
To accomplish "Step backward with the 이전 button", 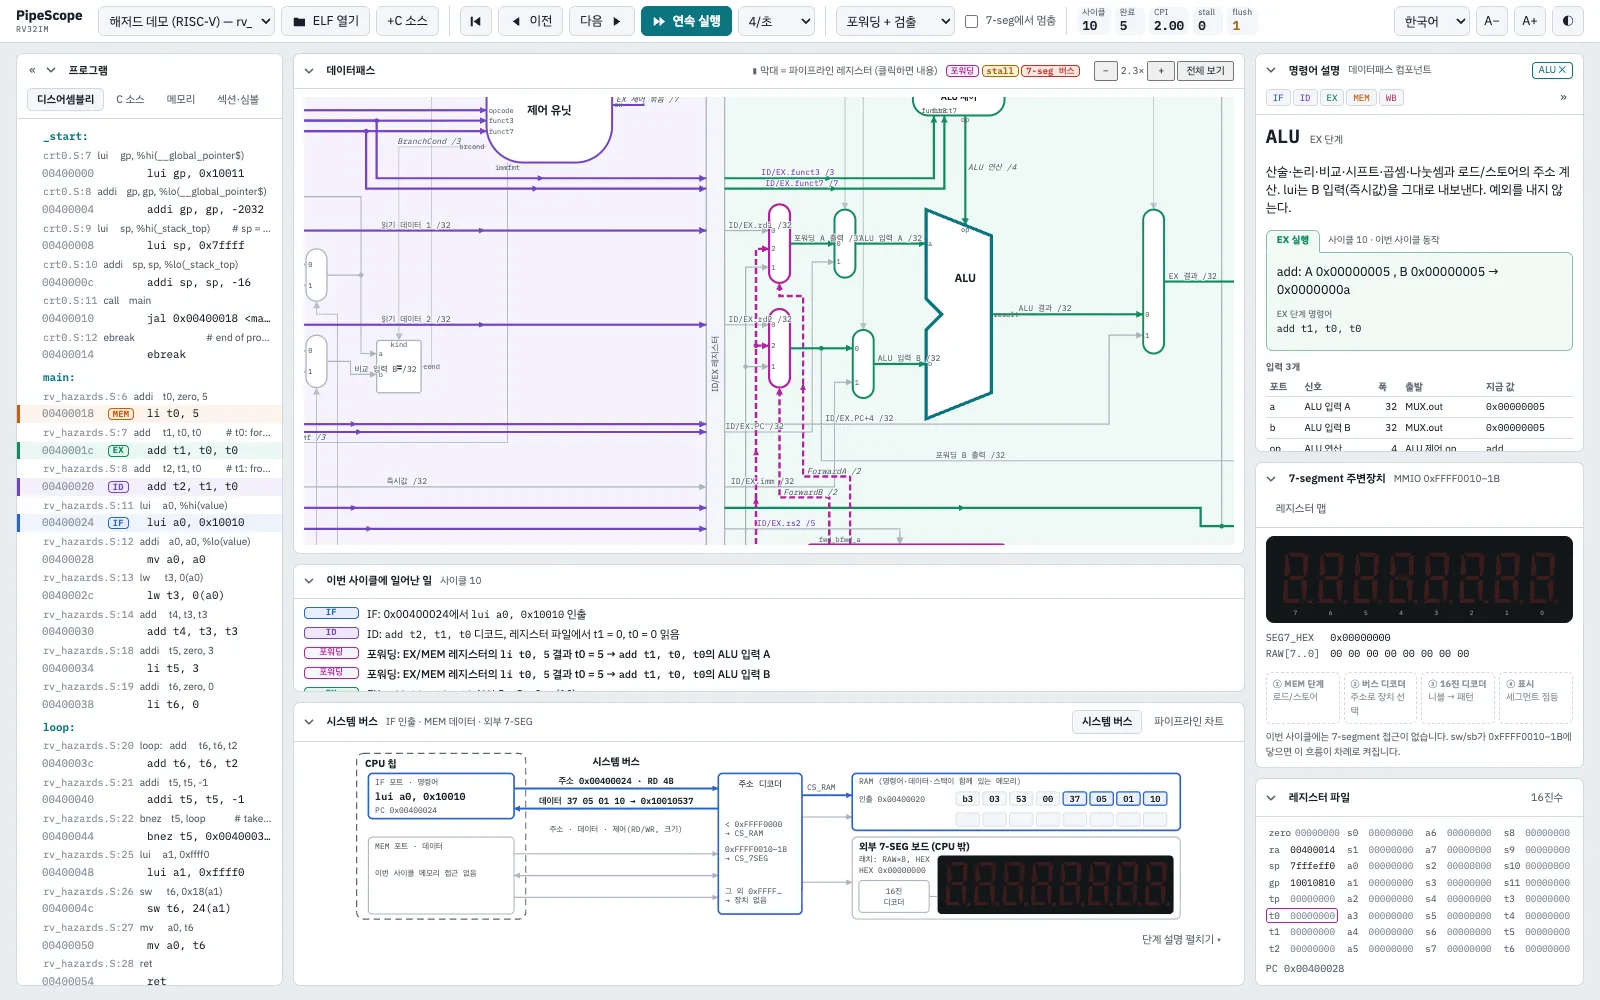I will [530, 21].
